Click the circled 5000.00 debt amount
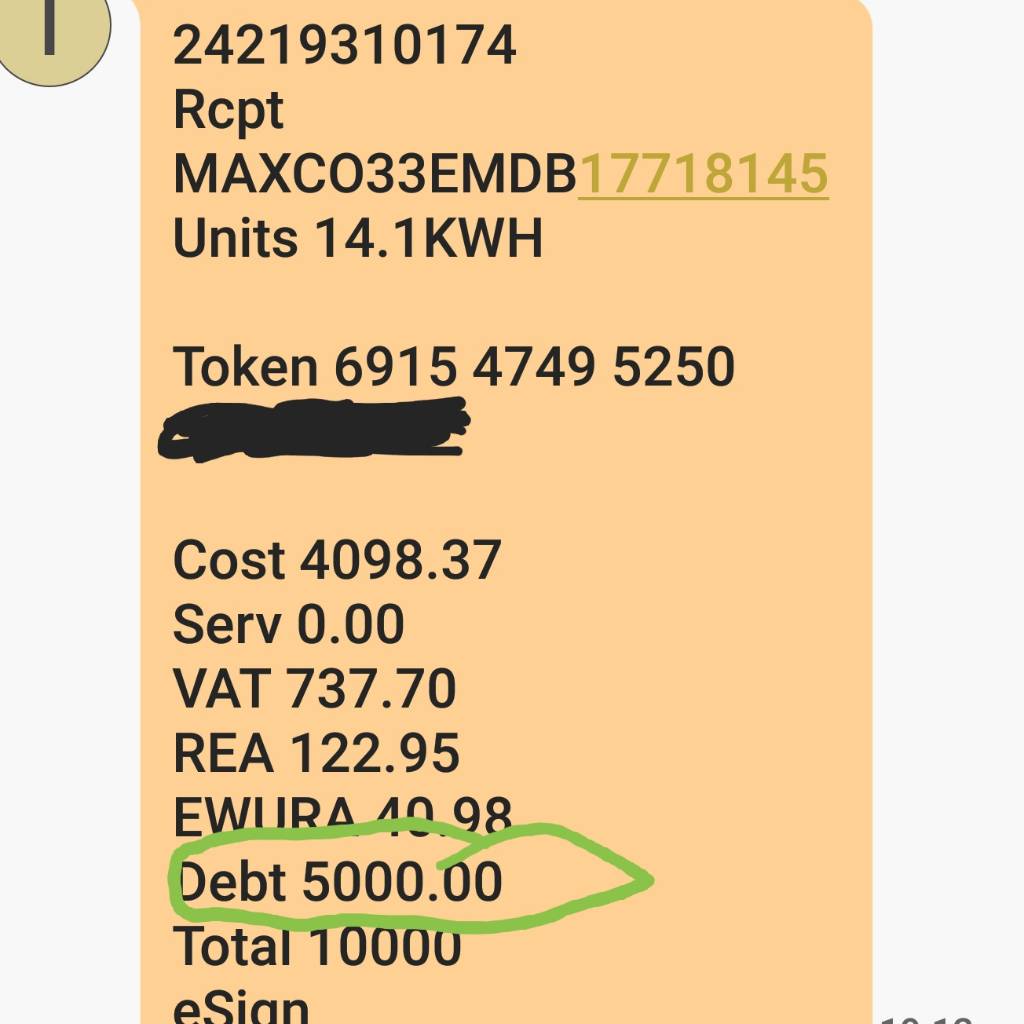The height and width of the screenshot is (1024, 1024). 402,882
